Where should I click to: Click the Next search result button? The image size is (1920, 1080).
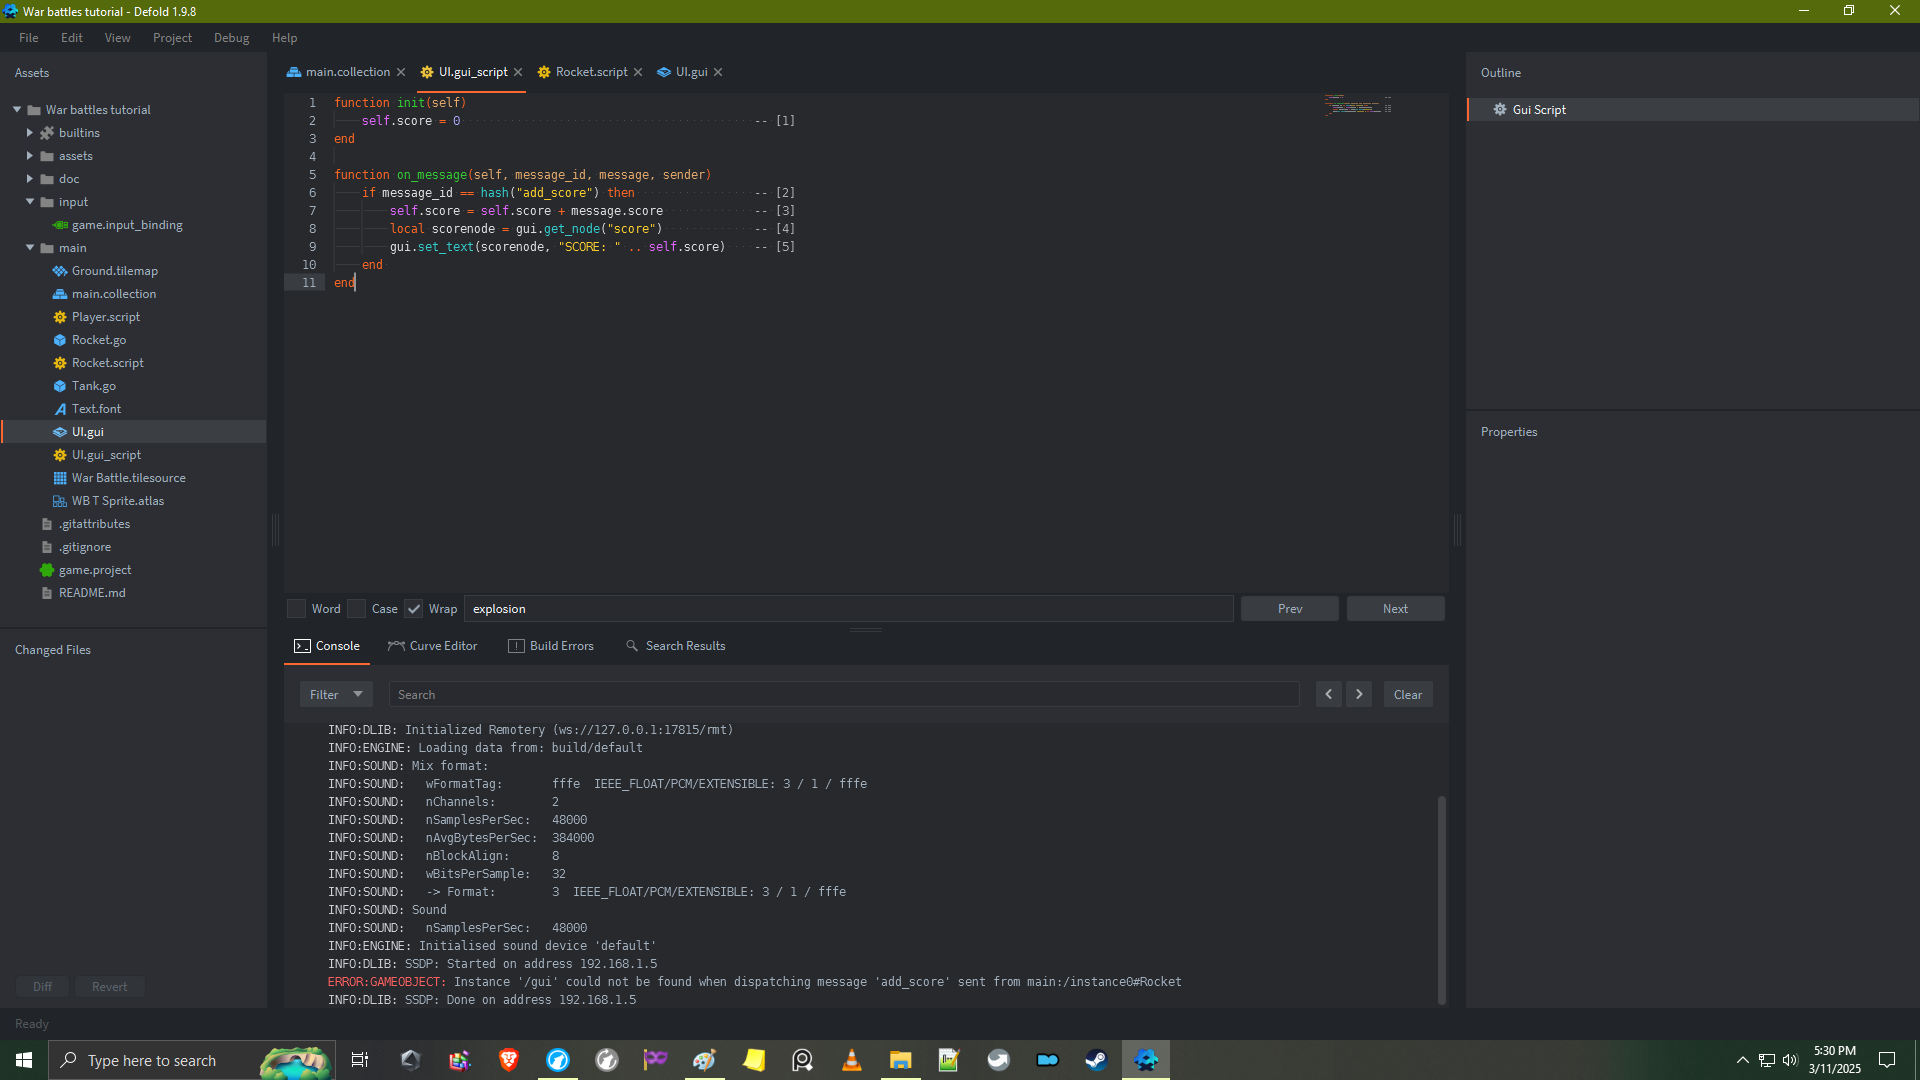coord(1395,609)
